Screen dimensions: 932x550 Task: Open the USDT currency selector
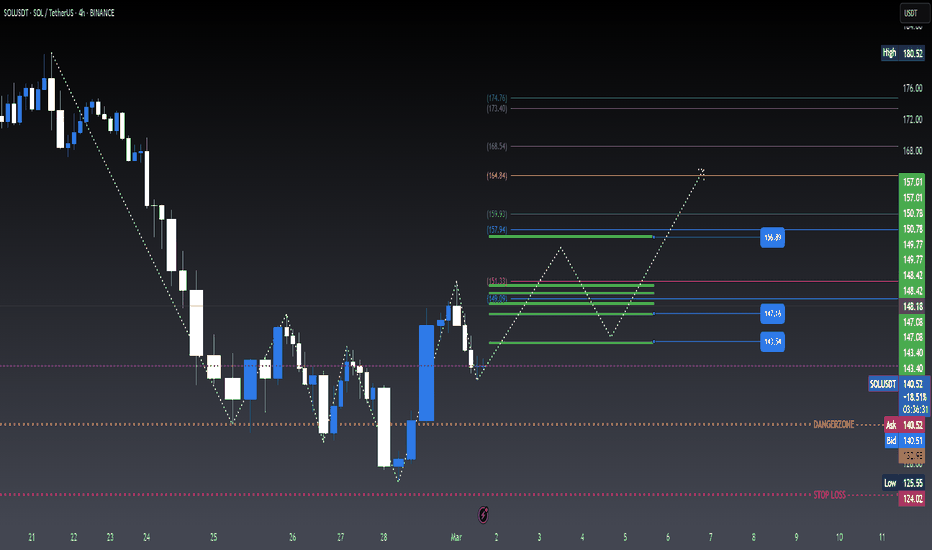913,13
